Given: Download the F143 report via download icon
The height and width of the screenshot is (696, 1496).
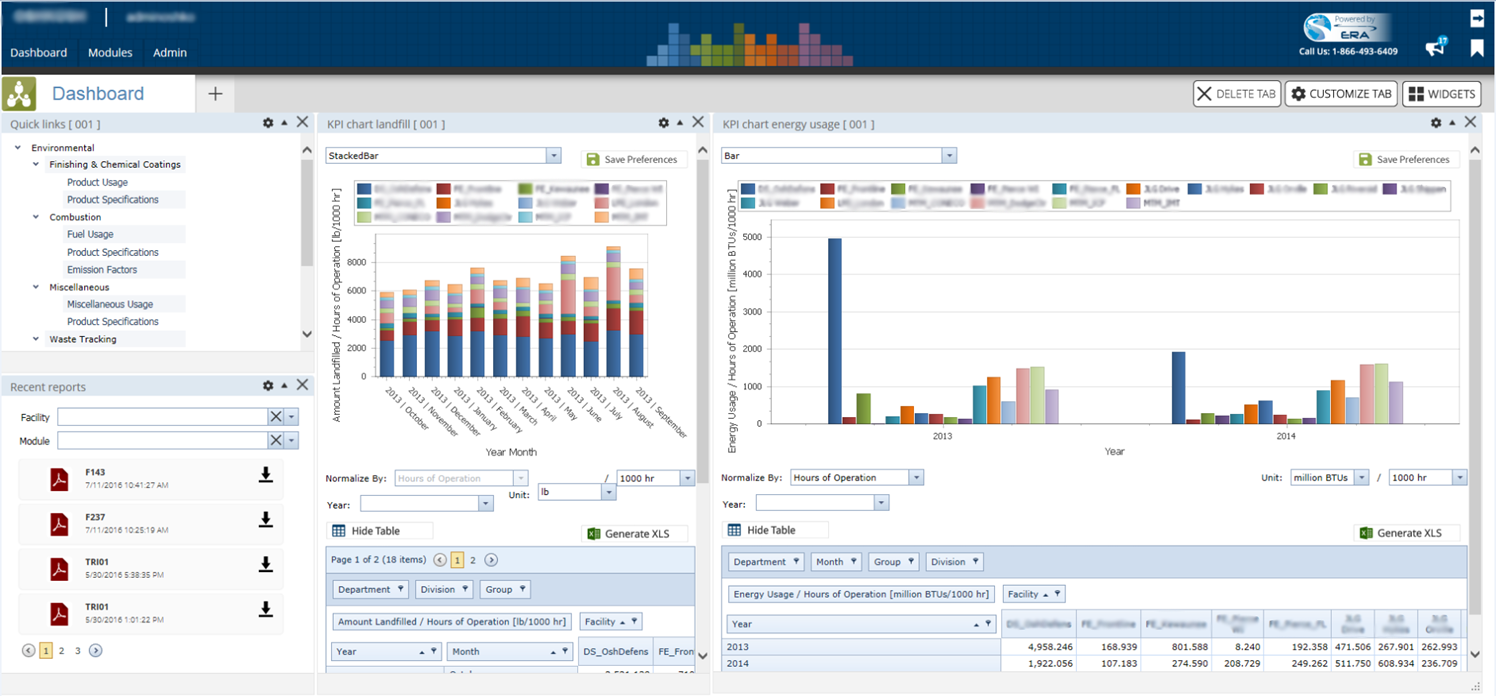Looking at the screenshot, I should (x=266, y=476).
